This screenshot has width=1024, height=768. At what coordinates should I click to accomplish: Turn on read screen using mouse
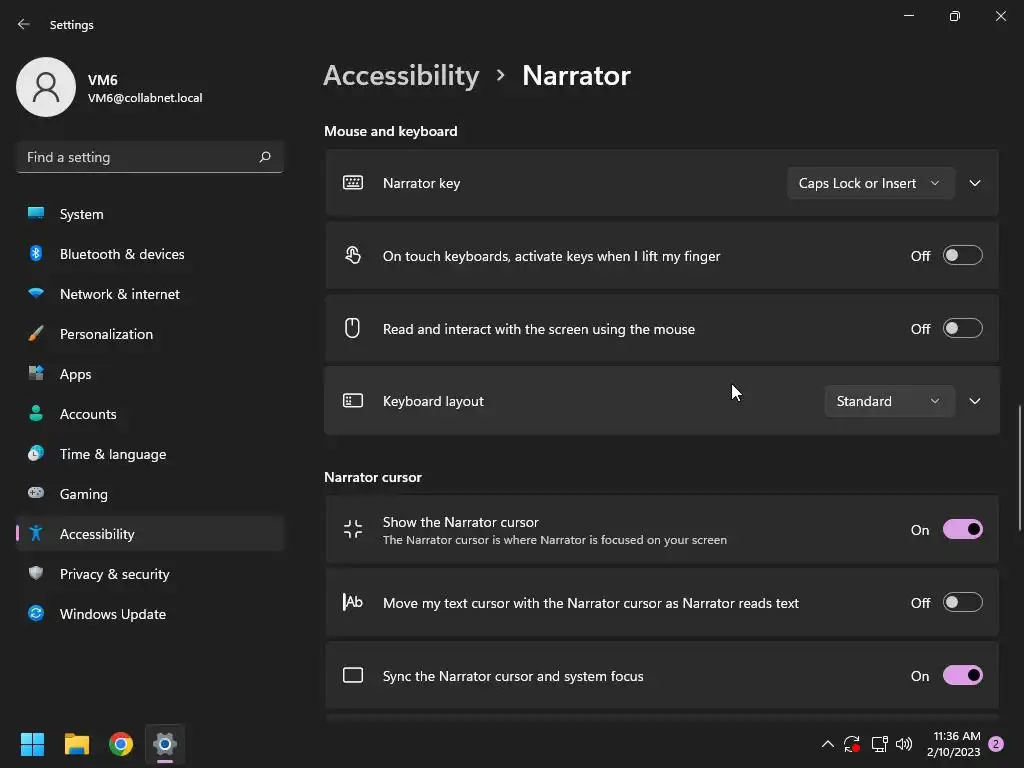click(x=962, y=329)
